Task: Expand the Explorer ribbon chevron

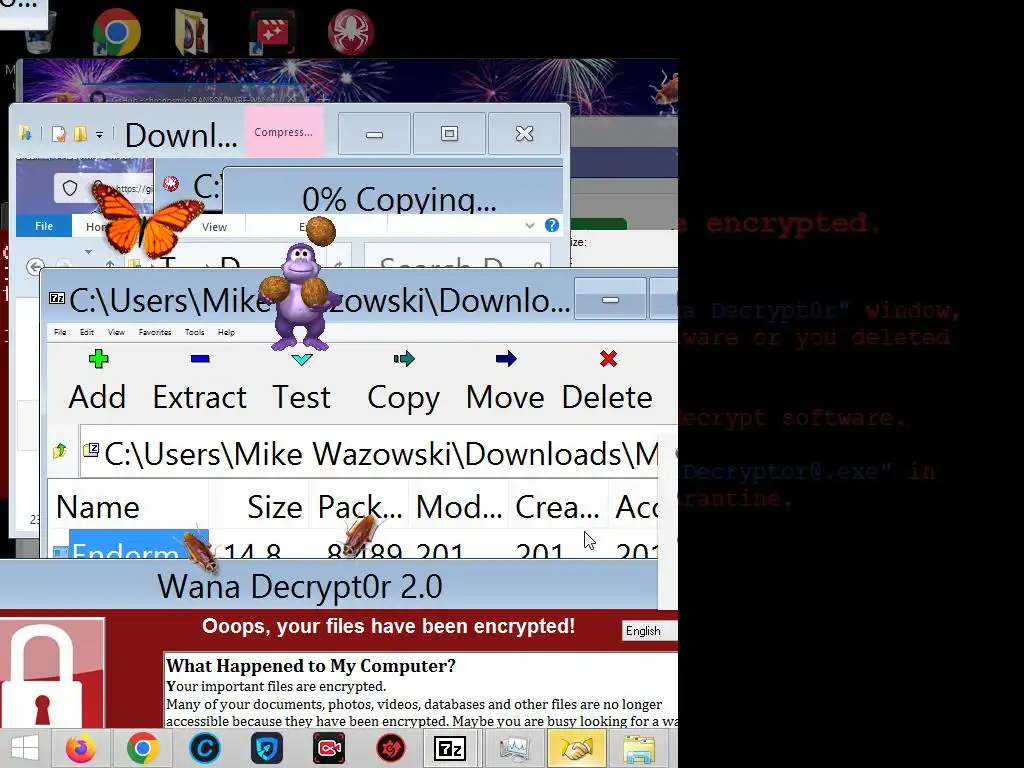Action: click(530, 226)
